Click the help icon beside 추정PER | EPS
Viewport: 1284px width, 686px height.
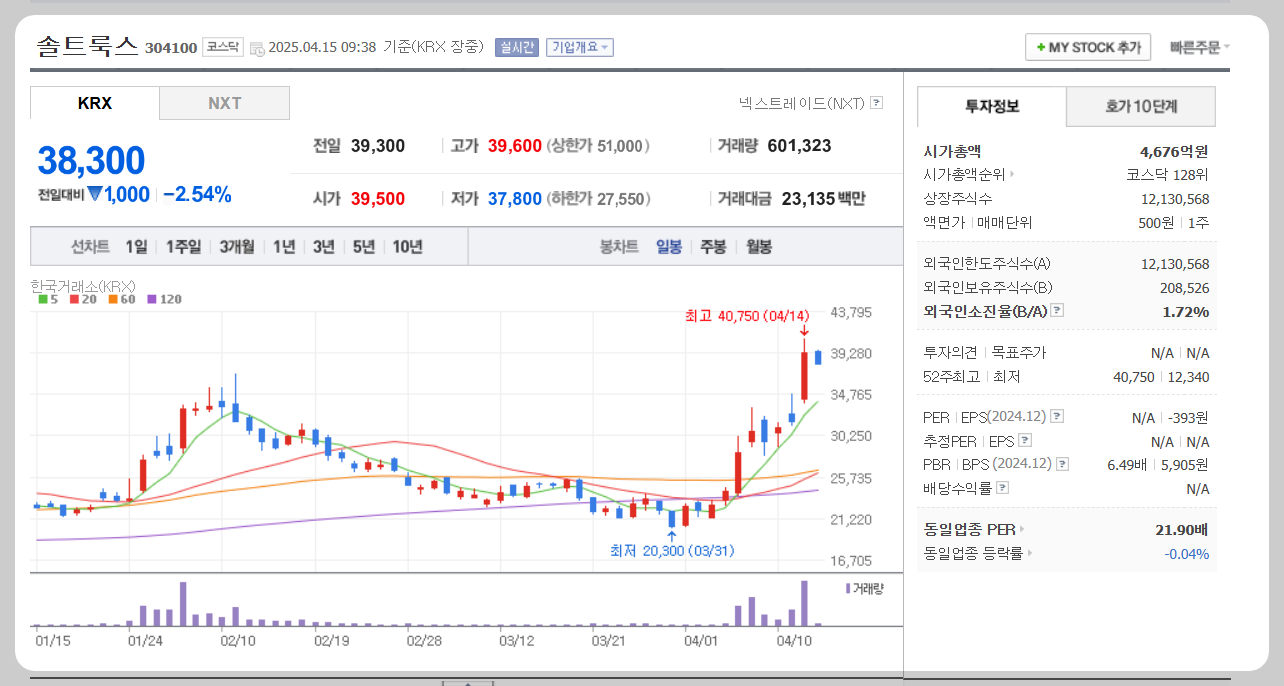[x=1025, y=441]
